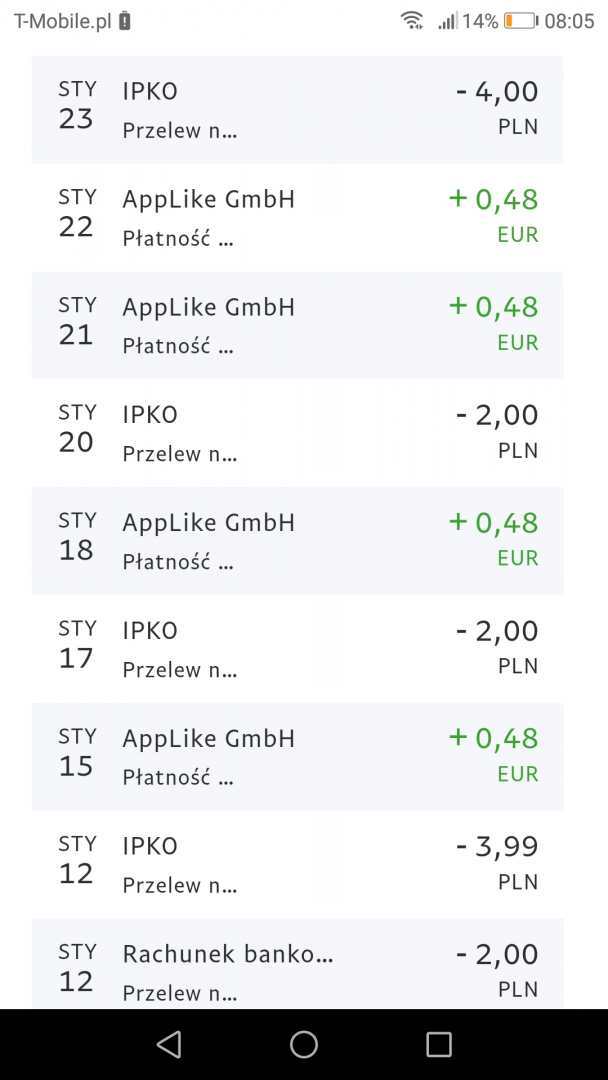Viewport: 608px width, 1080px height.
Task: Open recent apps square icon
Action: [439, 1045]
